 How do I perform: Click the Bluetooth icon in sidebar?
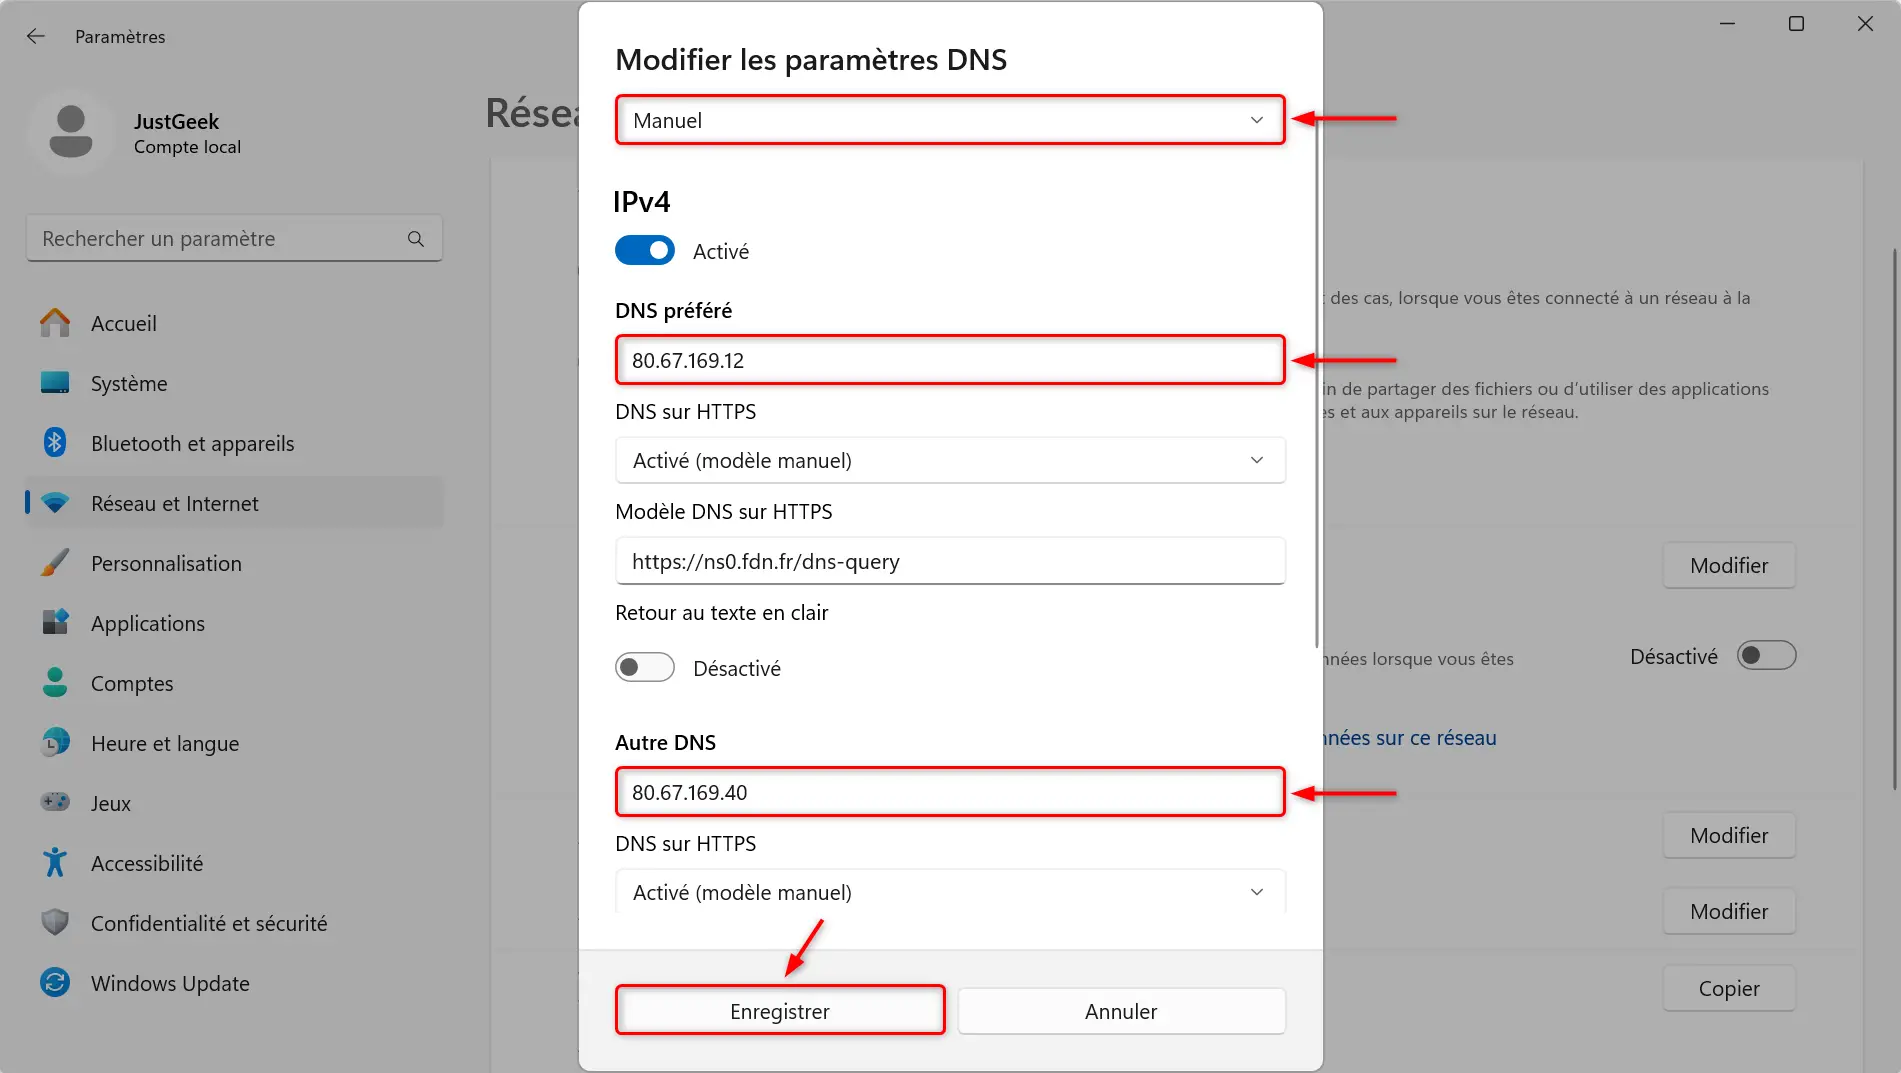55,443
